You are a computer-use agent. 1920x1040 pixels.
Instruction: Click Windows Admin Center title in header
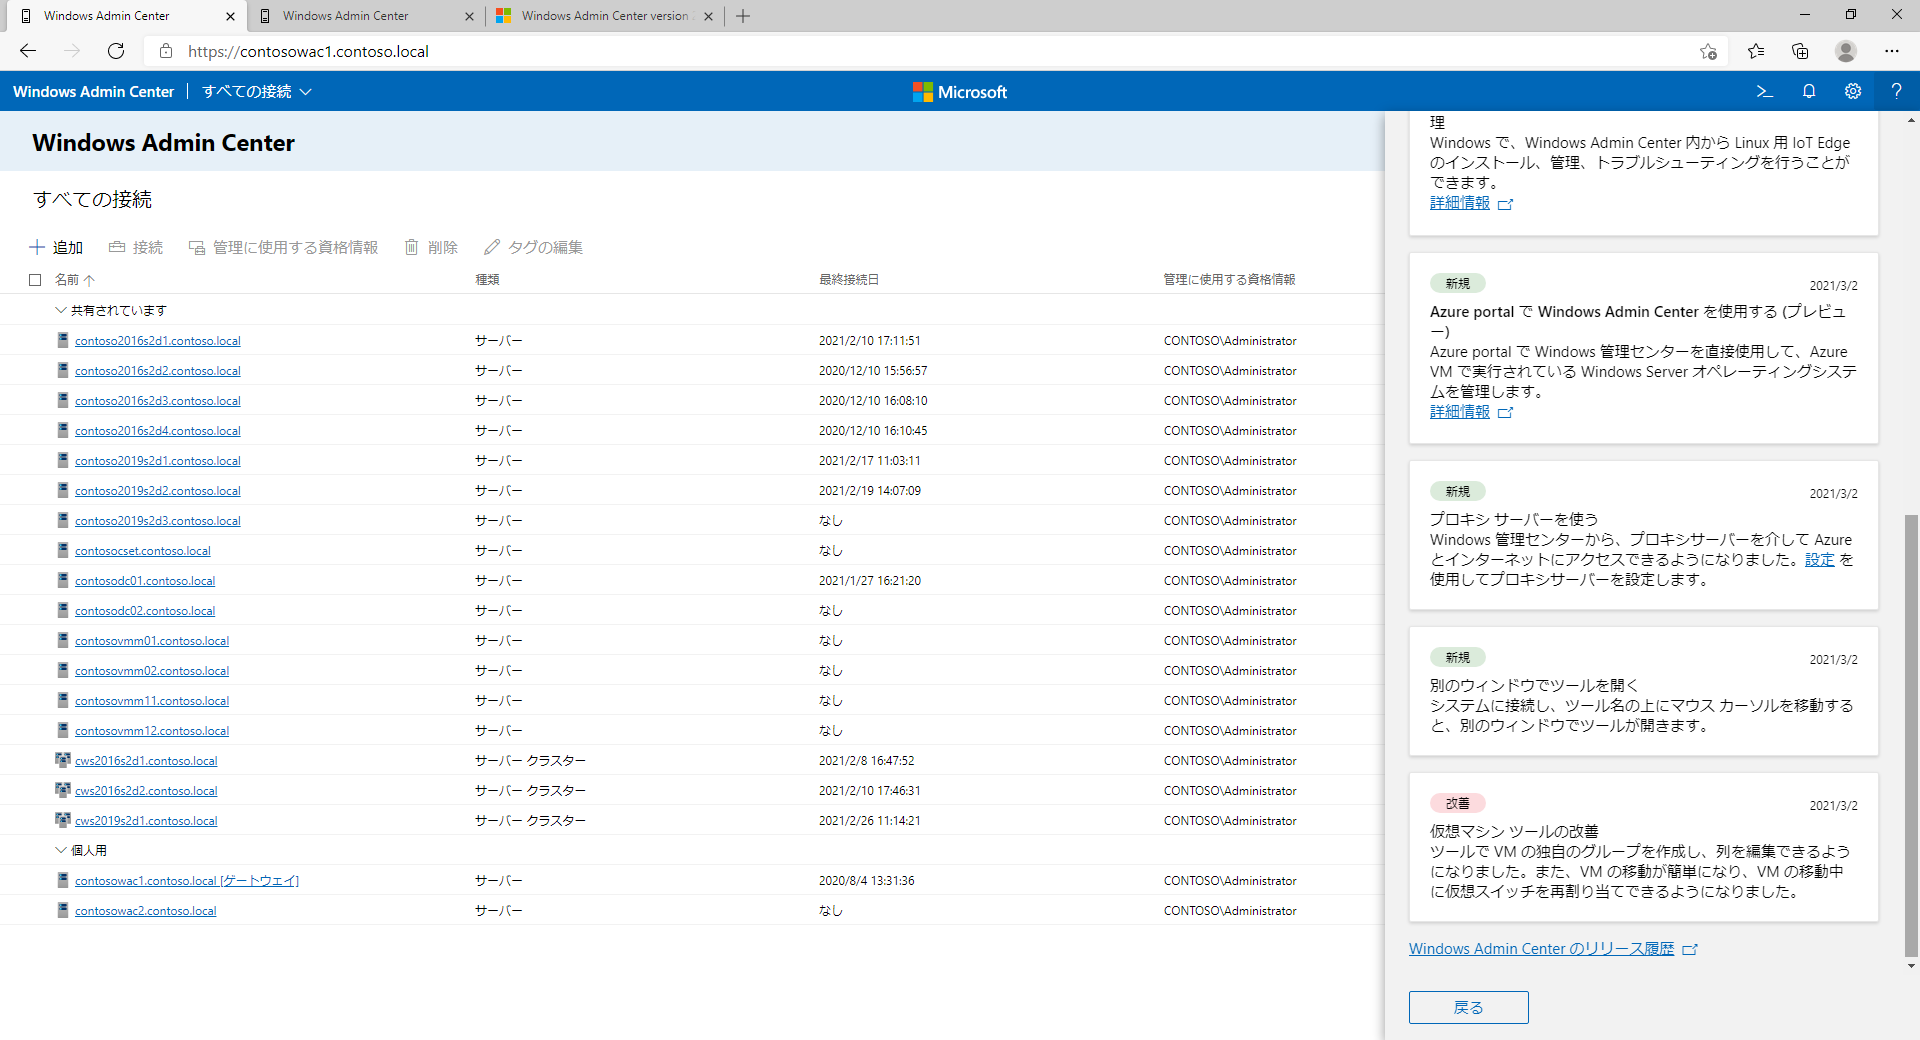pyautogui.click(x=93, y=91)
